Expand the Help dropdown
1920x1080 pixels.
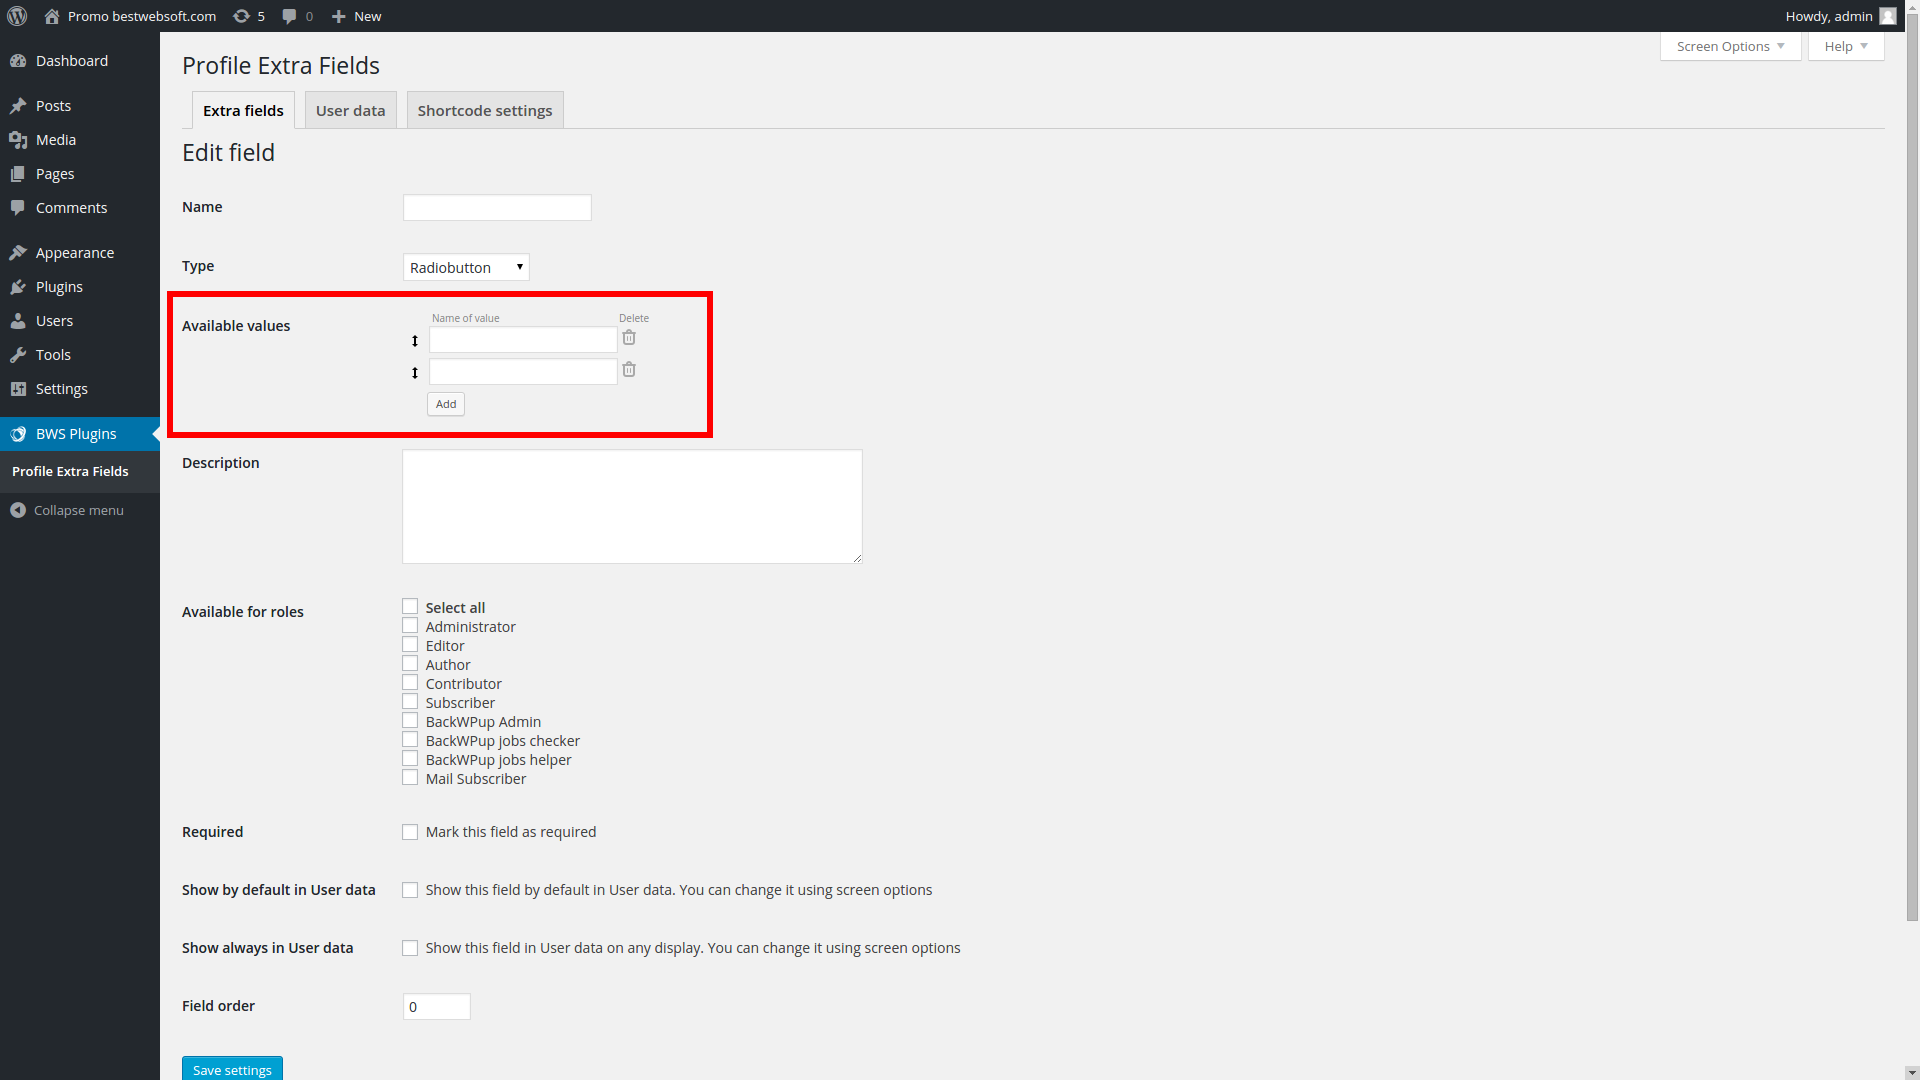[1846, 46]
